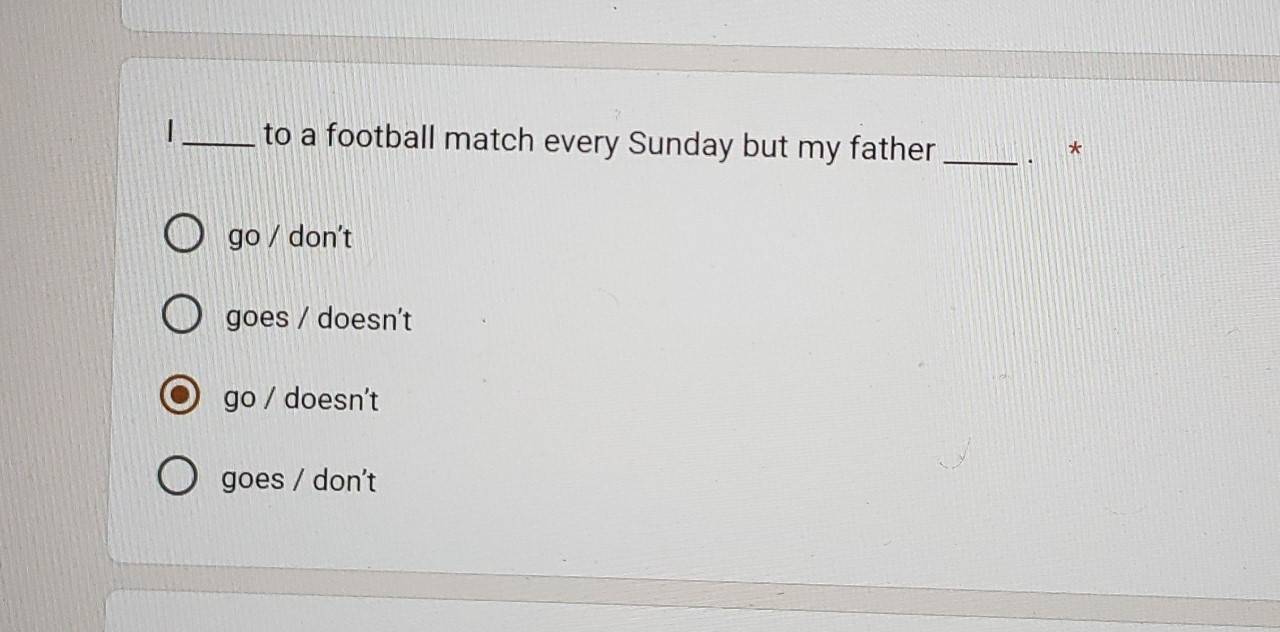Click the word "Sunday" in the question
The width and height of the screenshot is (1280, 632).
pyautogui.click(x=680, y=145)
